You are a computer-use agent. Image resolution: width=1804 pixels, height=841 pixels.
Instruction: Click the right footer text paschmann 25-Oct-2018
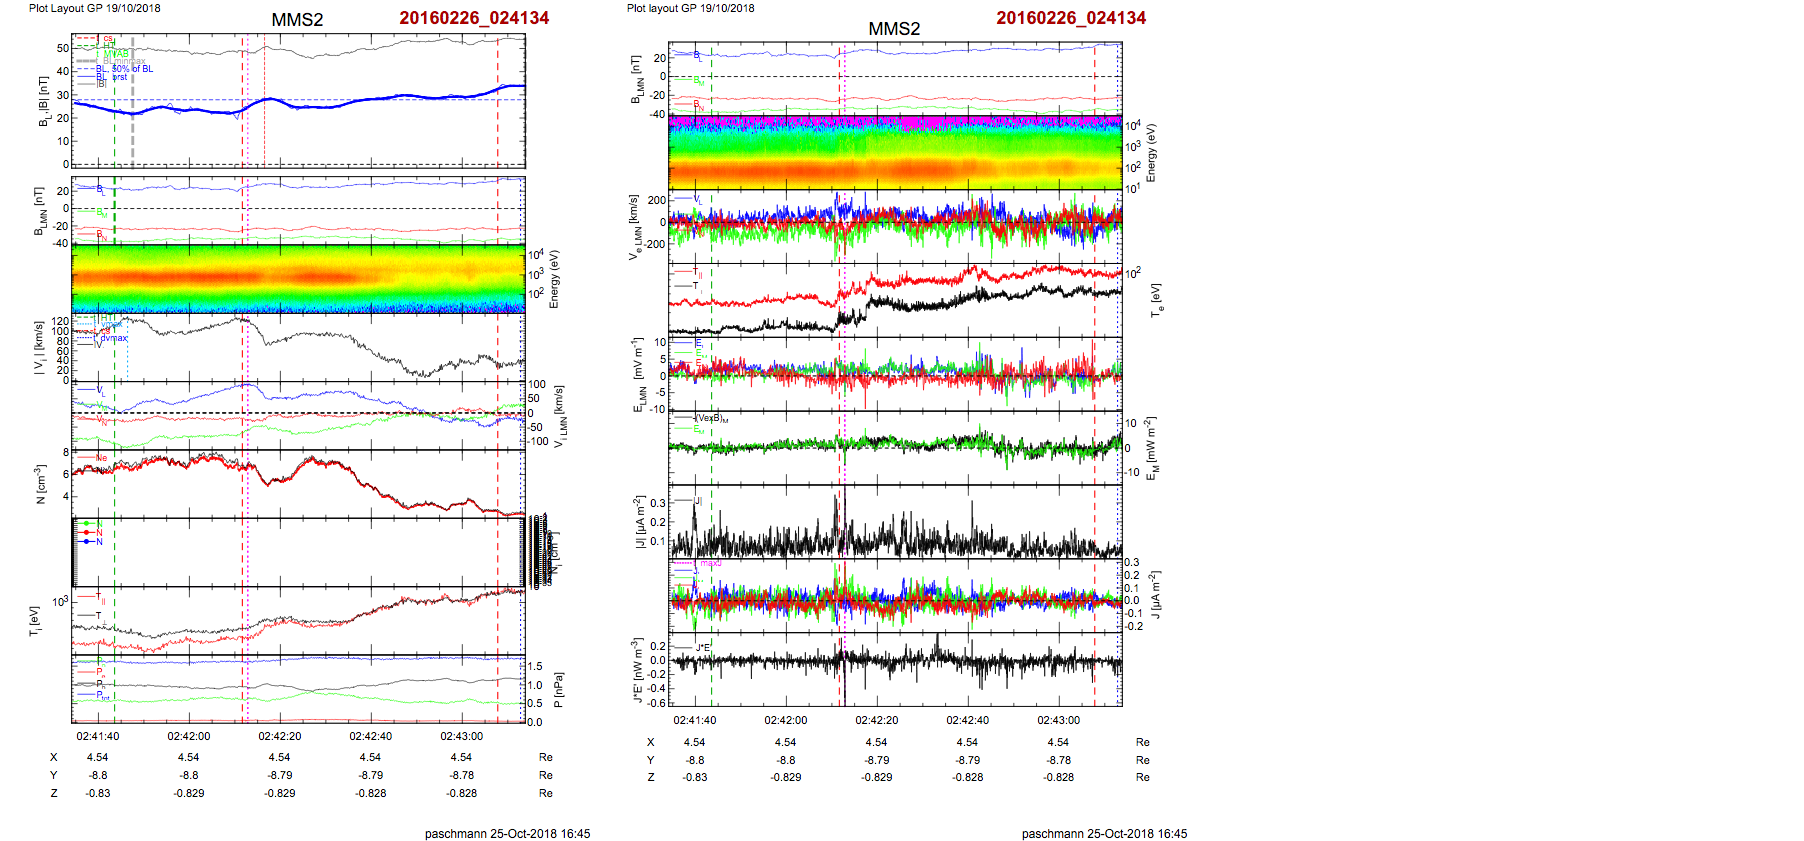[1104, 833]
